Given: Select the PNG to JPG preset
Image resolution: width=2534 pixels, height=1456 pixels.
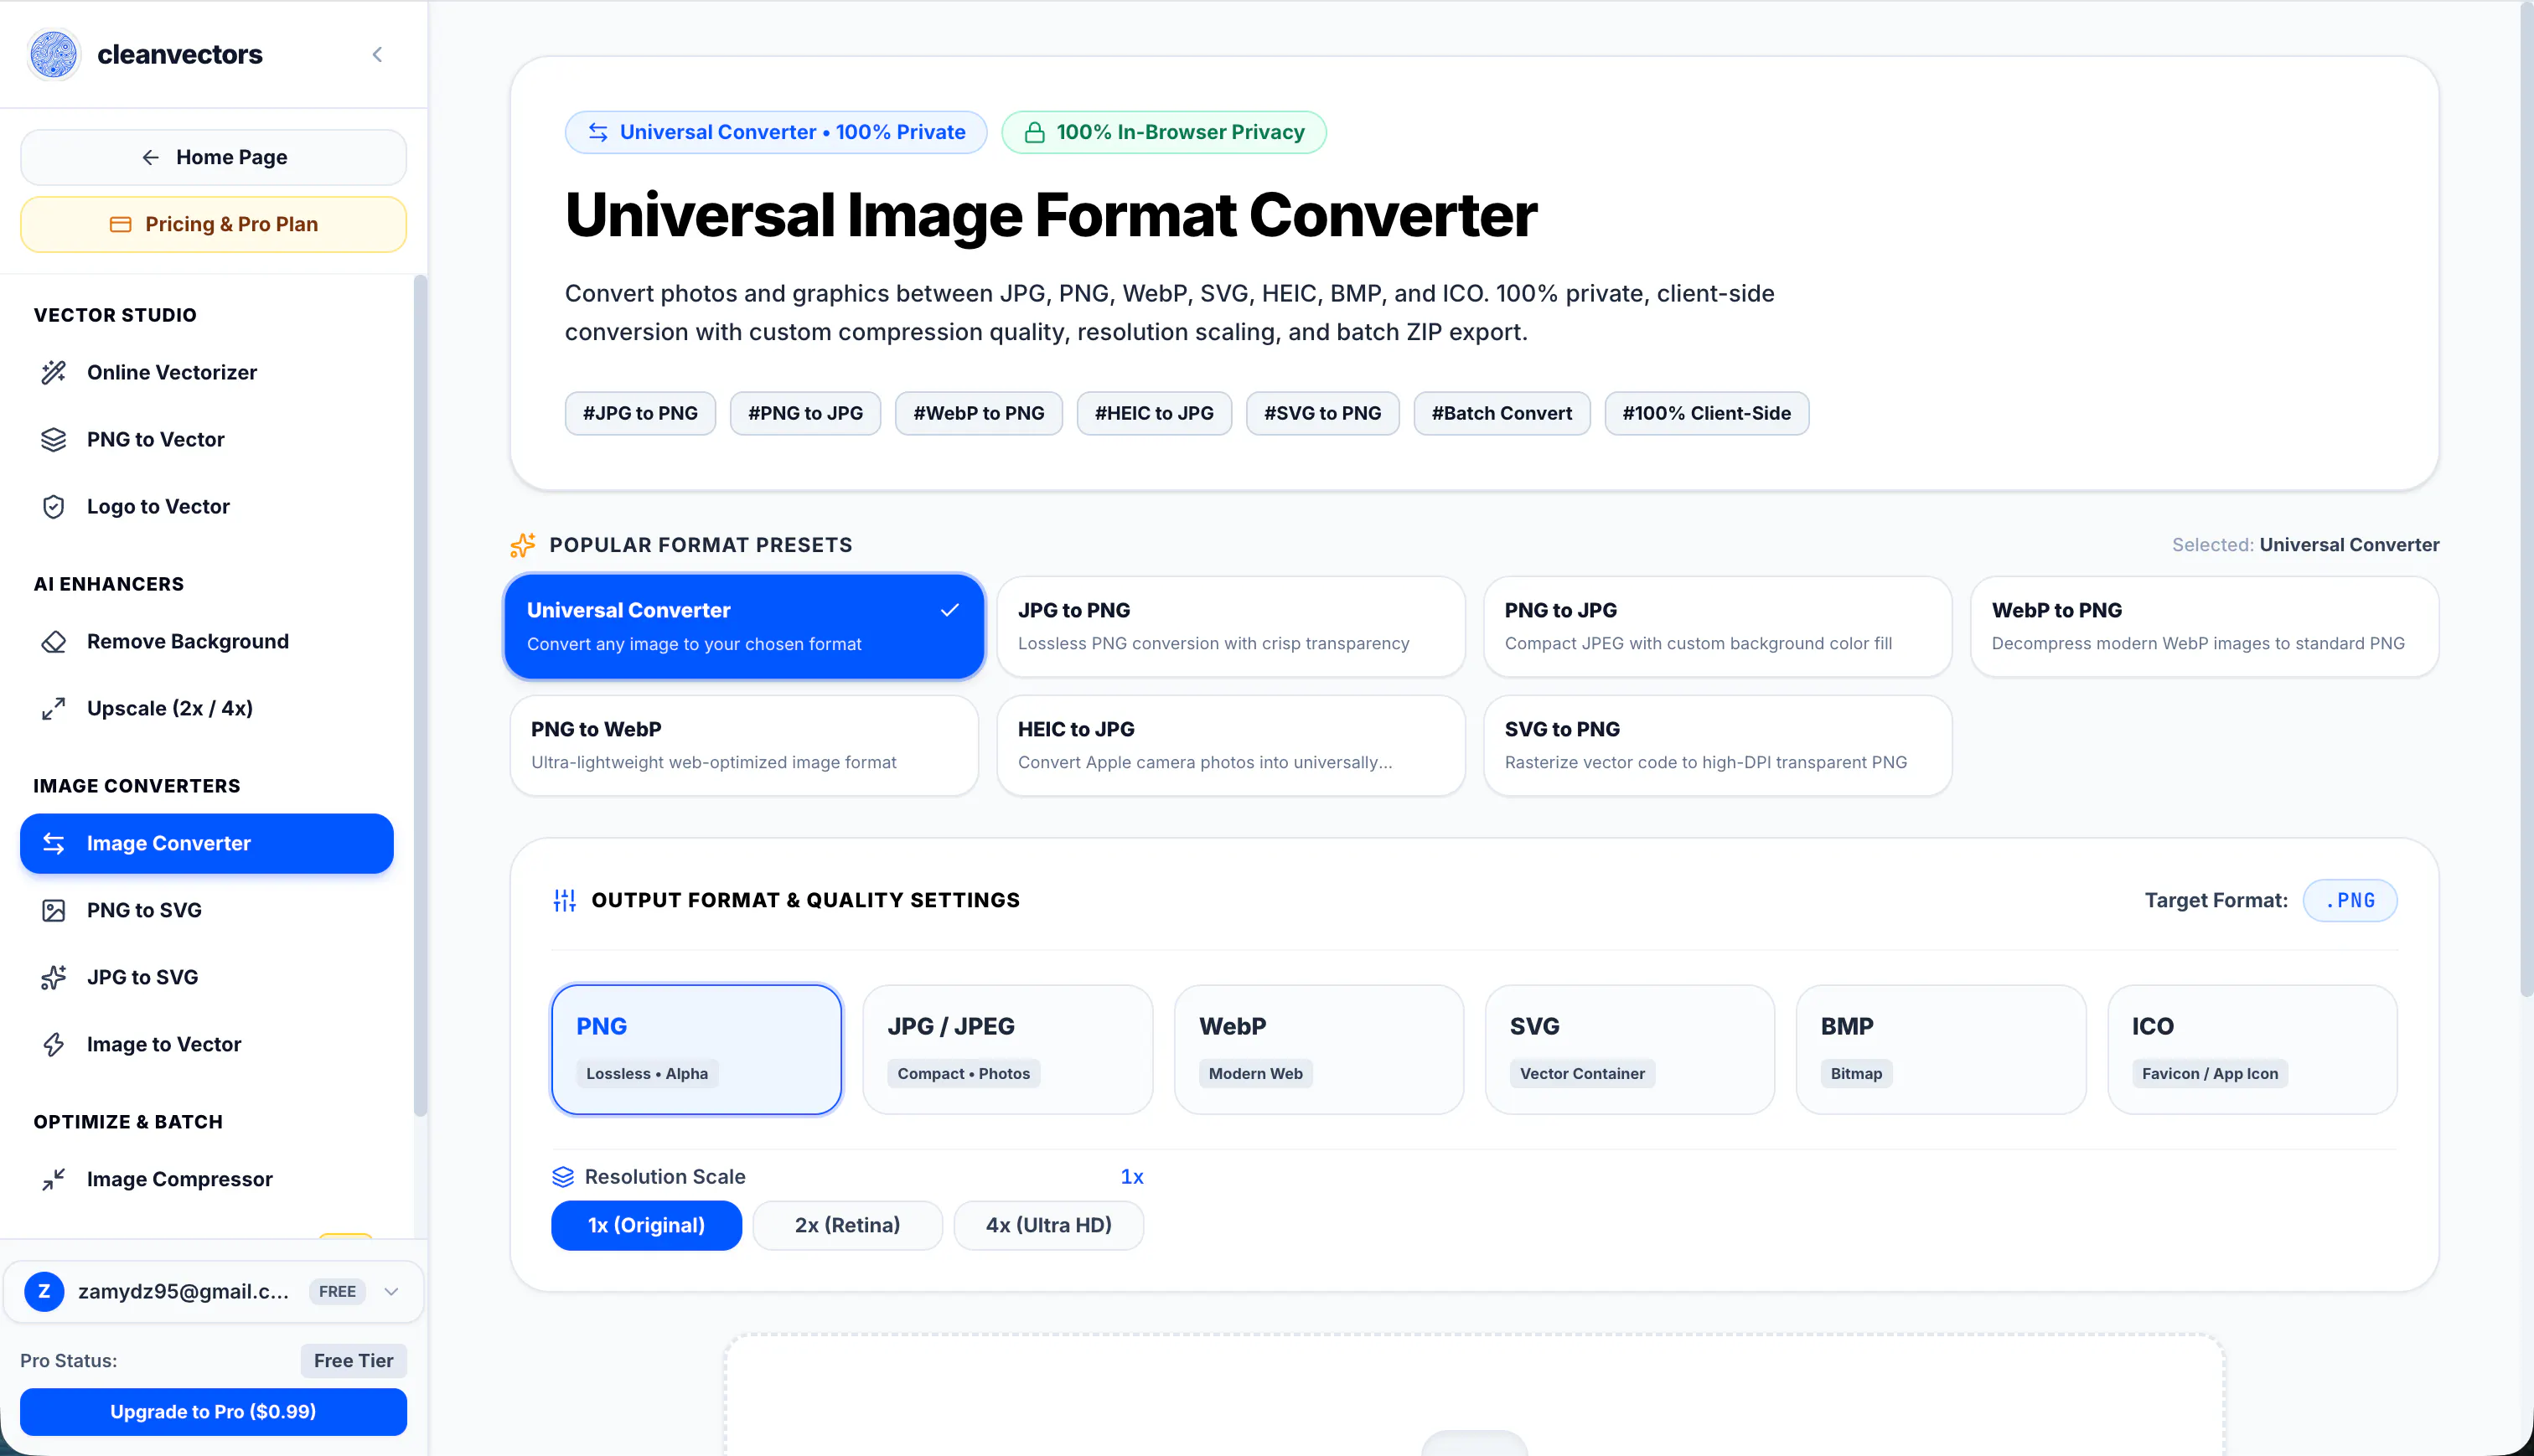Looking at the screenshot, I should point(1718,626).
